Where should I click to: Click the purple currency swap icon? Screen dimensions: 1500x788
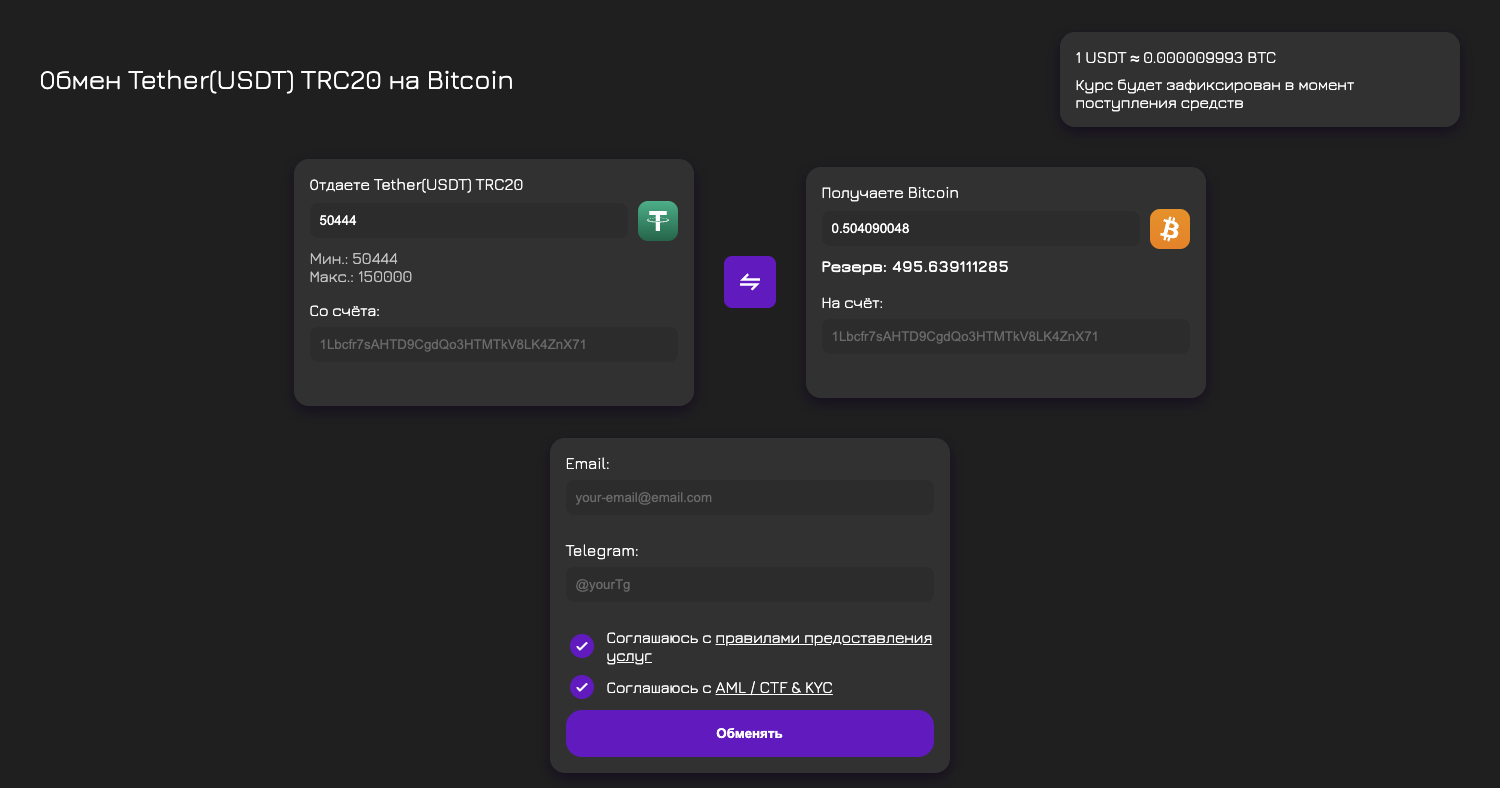pyautogui.click(x=749, y=281)
